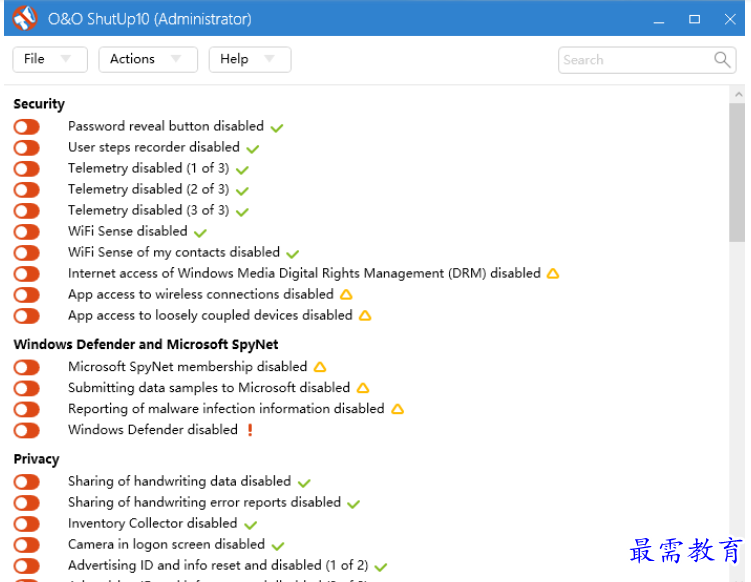Toggle Camera in logon screen switch
The width and height of the screenshot is (751, 582).
26,545
